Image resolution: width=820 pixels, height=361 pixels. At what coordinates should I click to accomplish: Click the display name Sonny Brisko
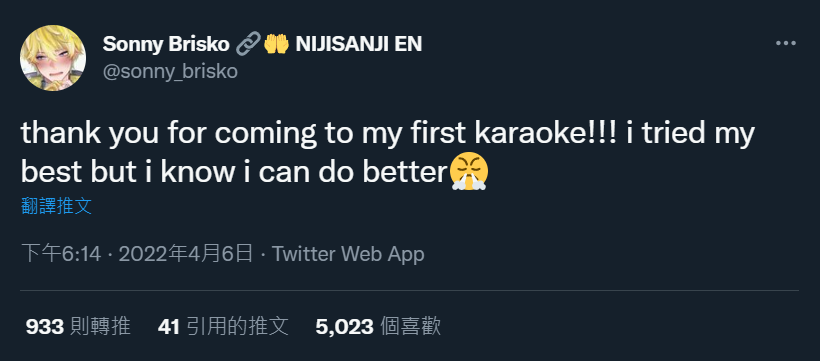[166, 44]
